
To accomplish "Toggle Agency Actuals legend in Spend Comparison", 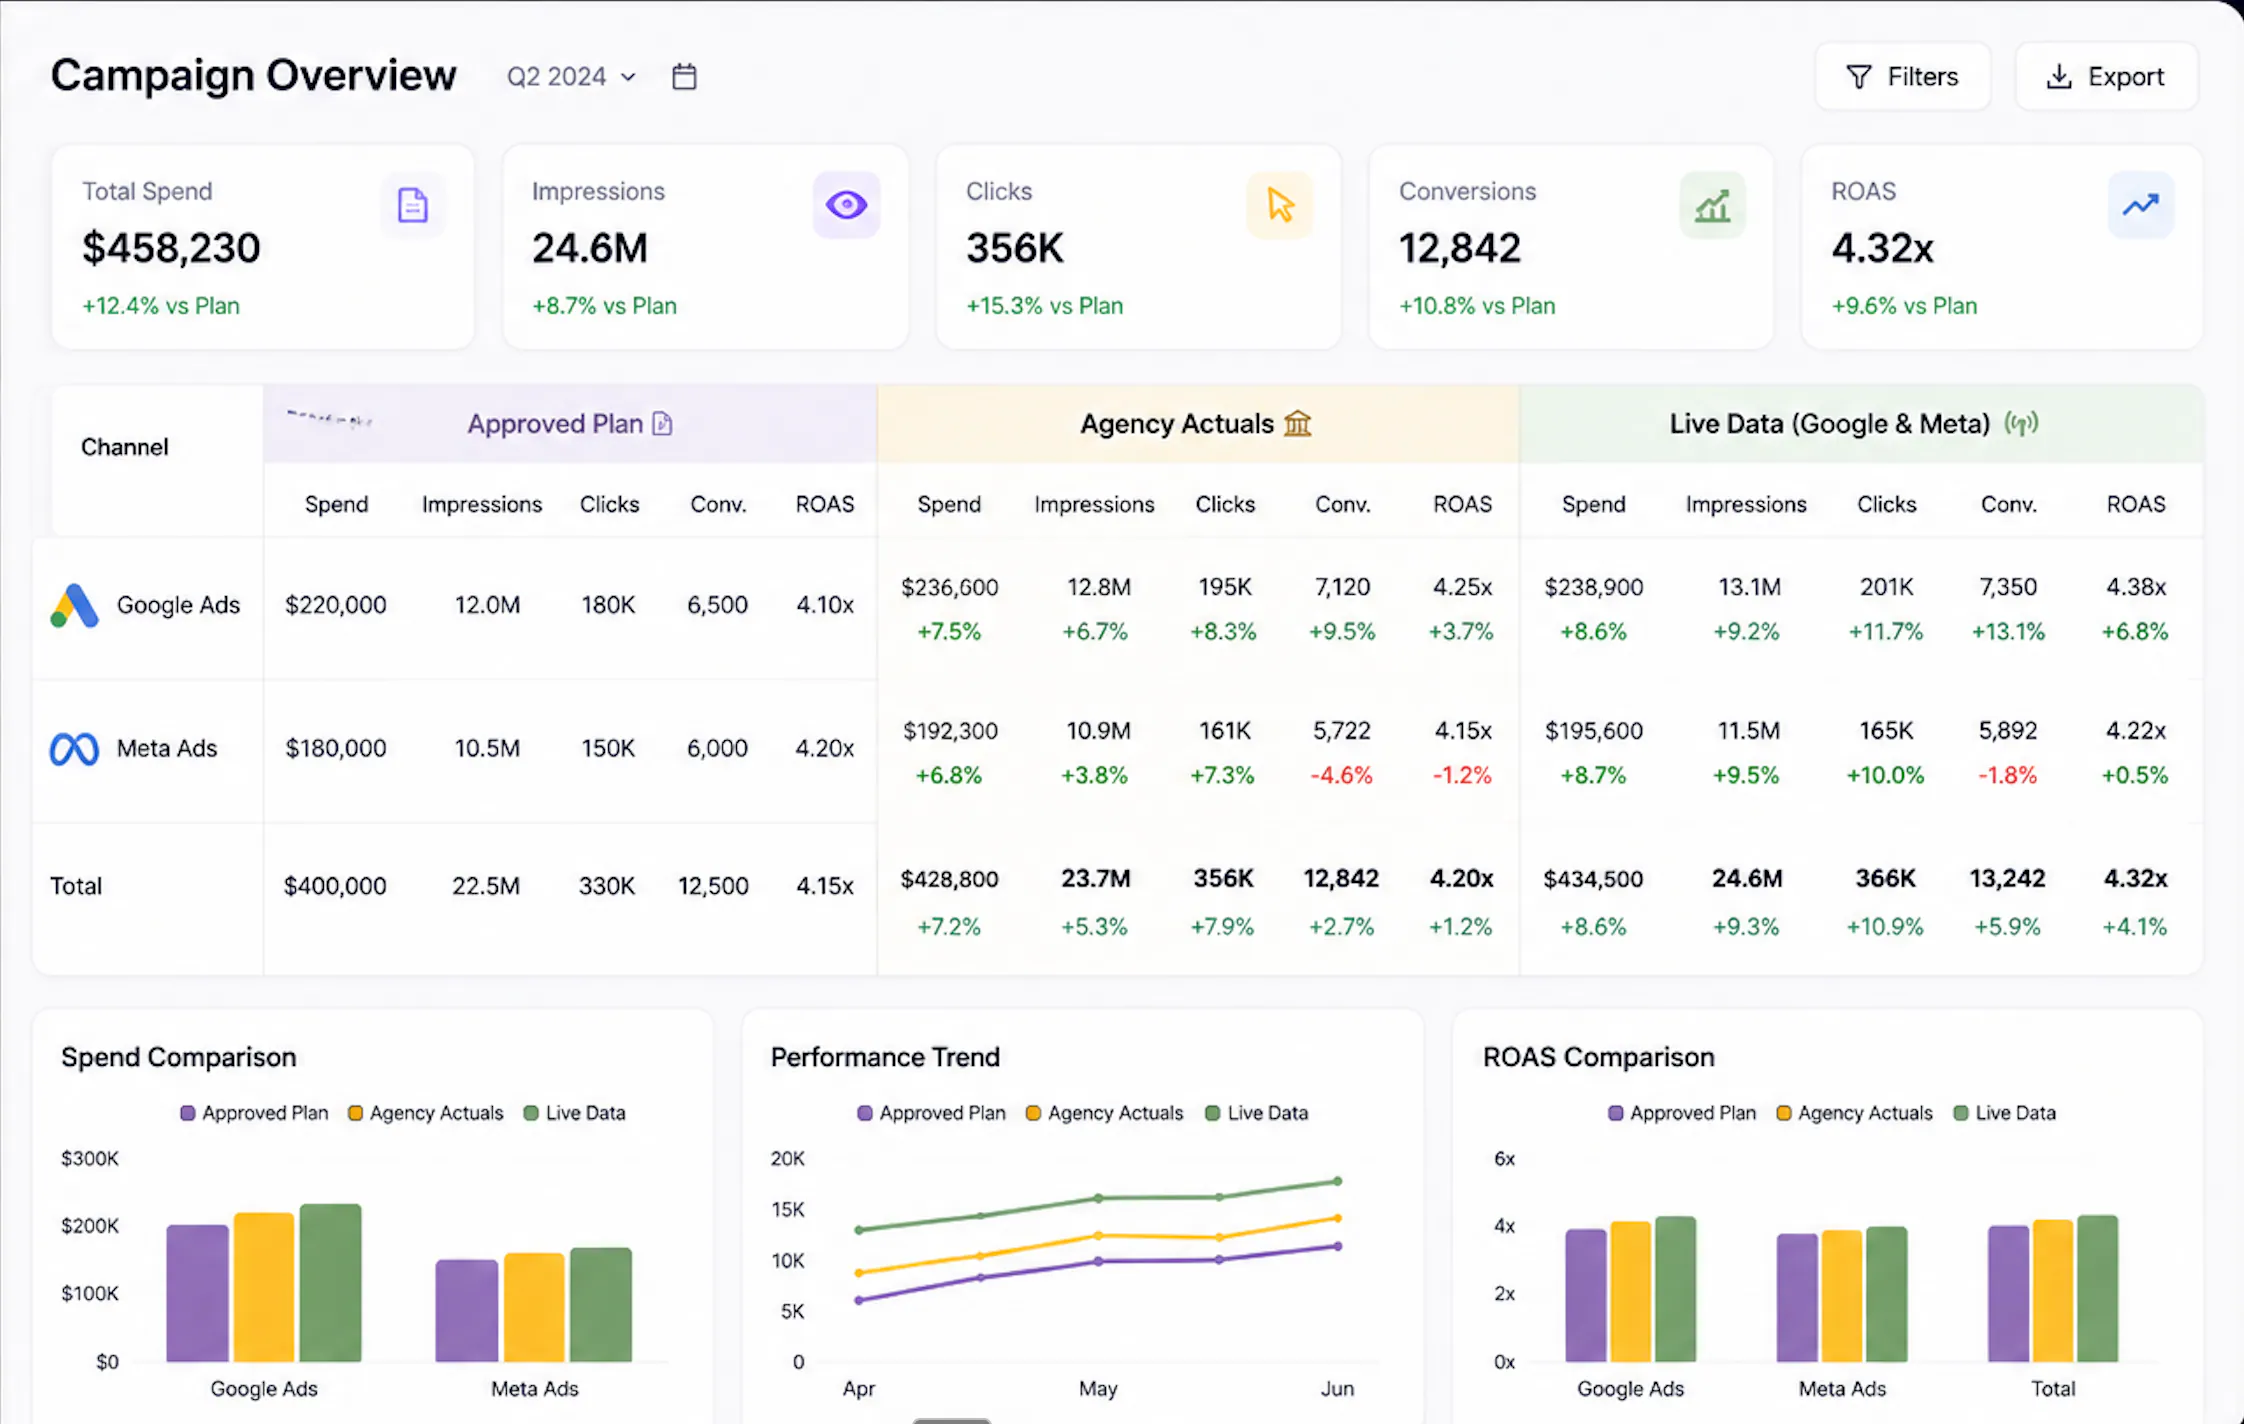I will [x=426, y=1113].
